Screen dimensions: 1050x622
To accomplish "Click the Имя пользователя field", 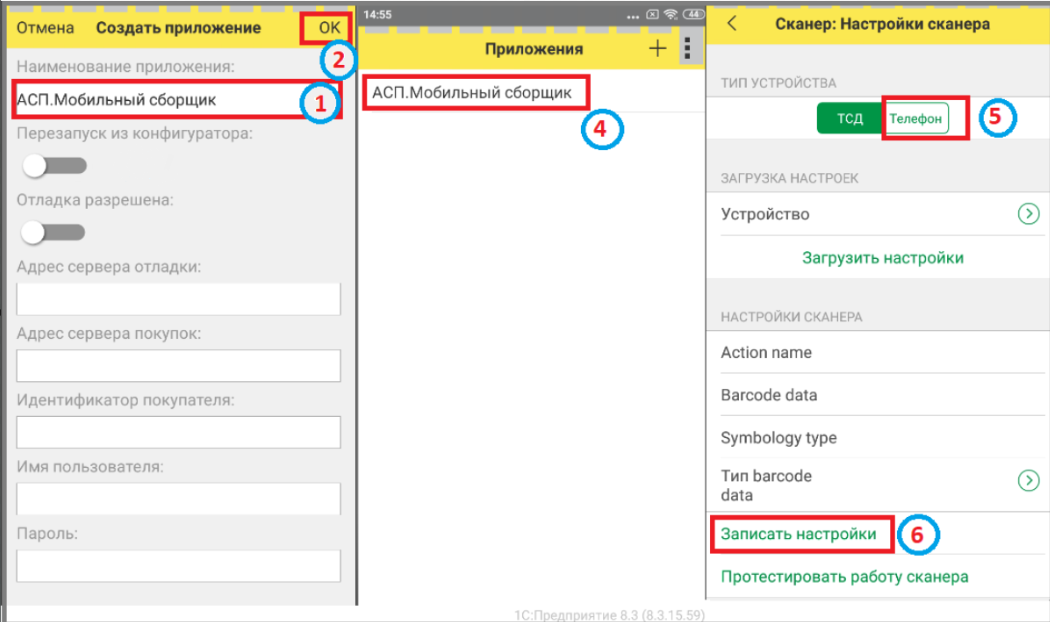I will (x=178, y=499).
